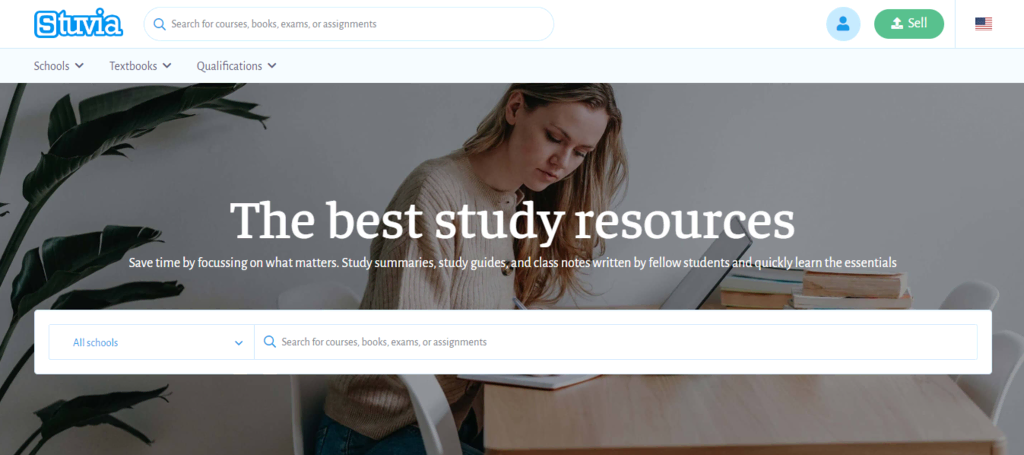
Task: Expand the Schools chevron
Action: pos(79,65)
